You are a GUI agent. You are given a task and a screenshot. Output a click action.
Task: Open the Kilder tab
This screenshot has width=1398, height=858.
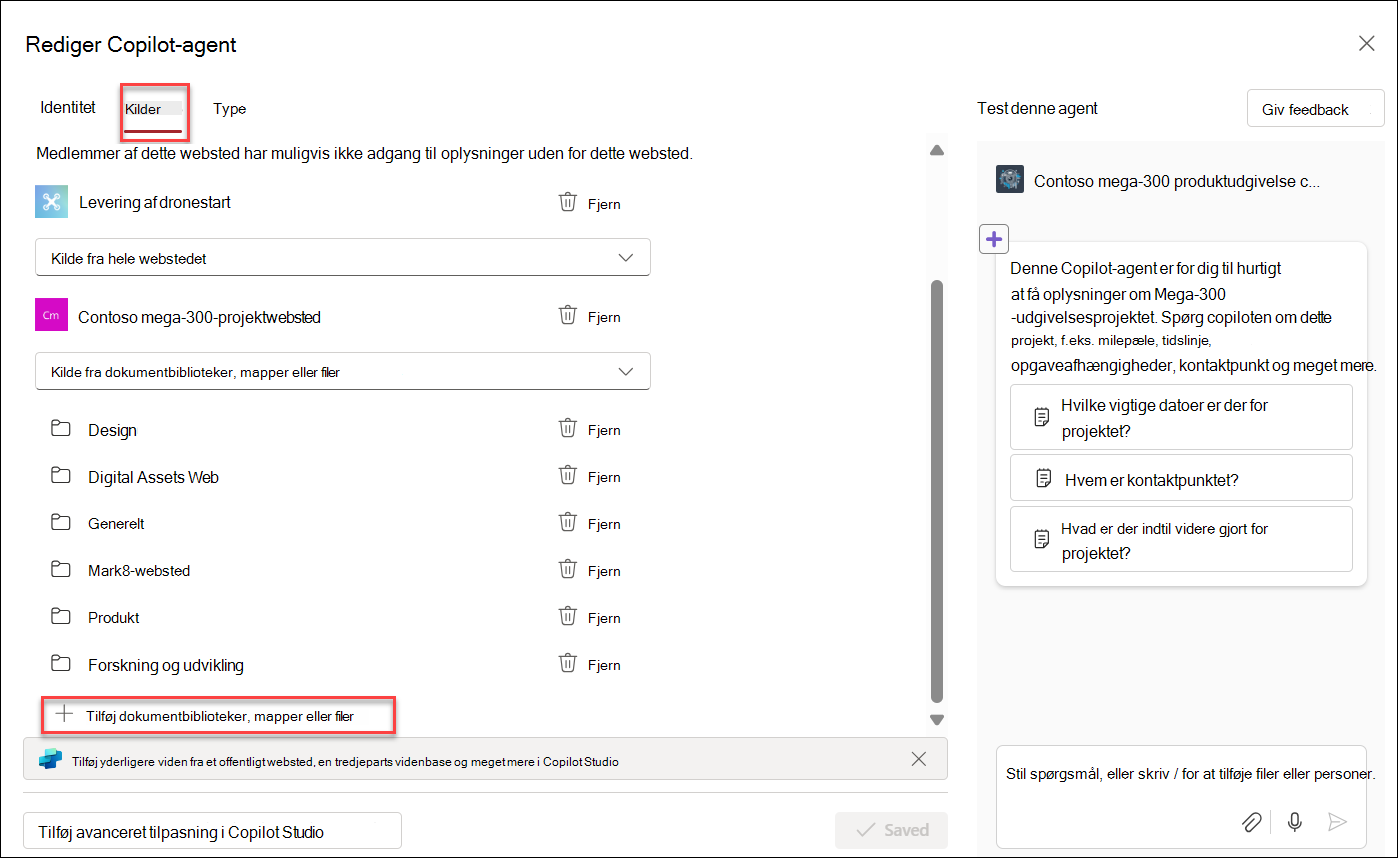(x=153, y=109)
